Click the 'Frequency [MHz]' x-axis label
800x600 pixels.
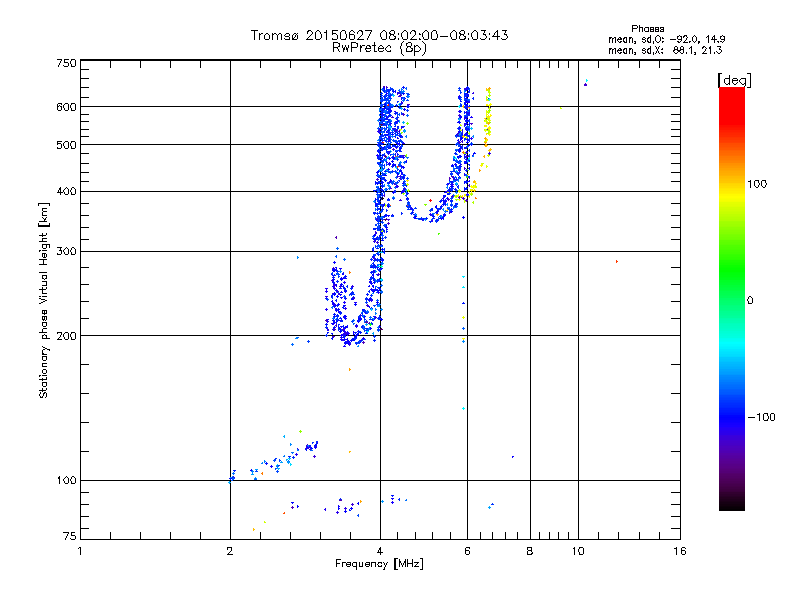(379, 564)
